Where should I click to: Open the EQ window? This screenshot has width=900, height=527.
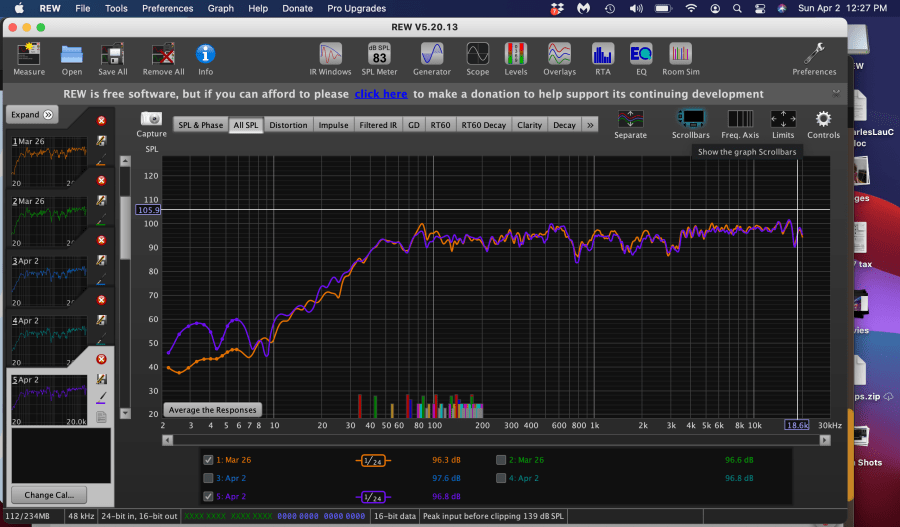point(641,59)
